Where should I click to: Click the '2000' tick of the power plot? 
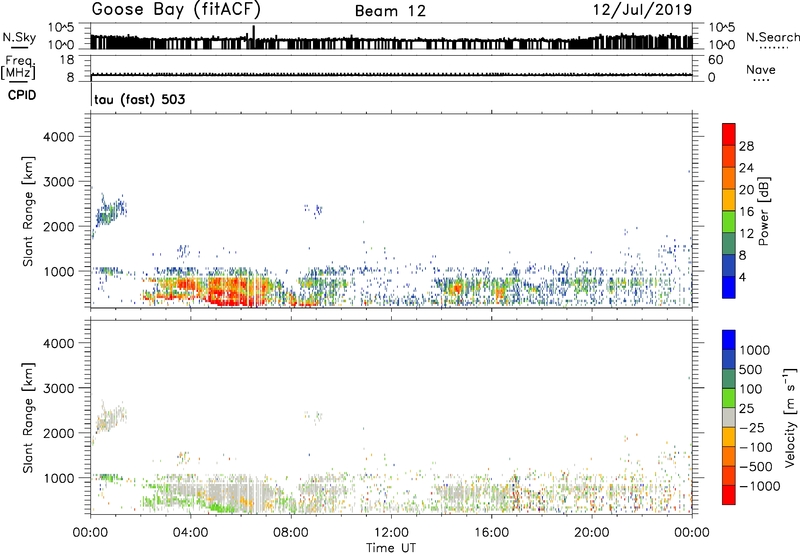pos(59,226)
